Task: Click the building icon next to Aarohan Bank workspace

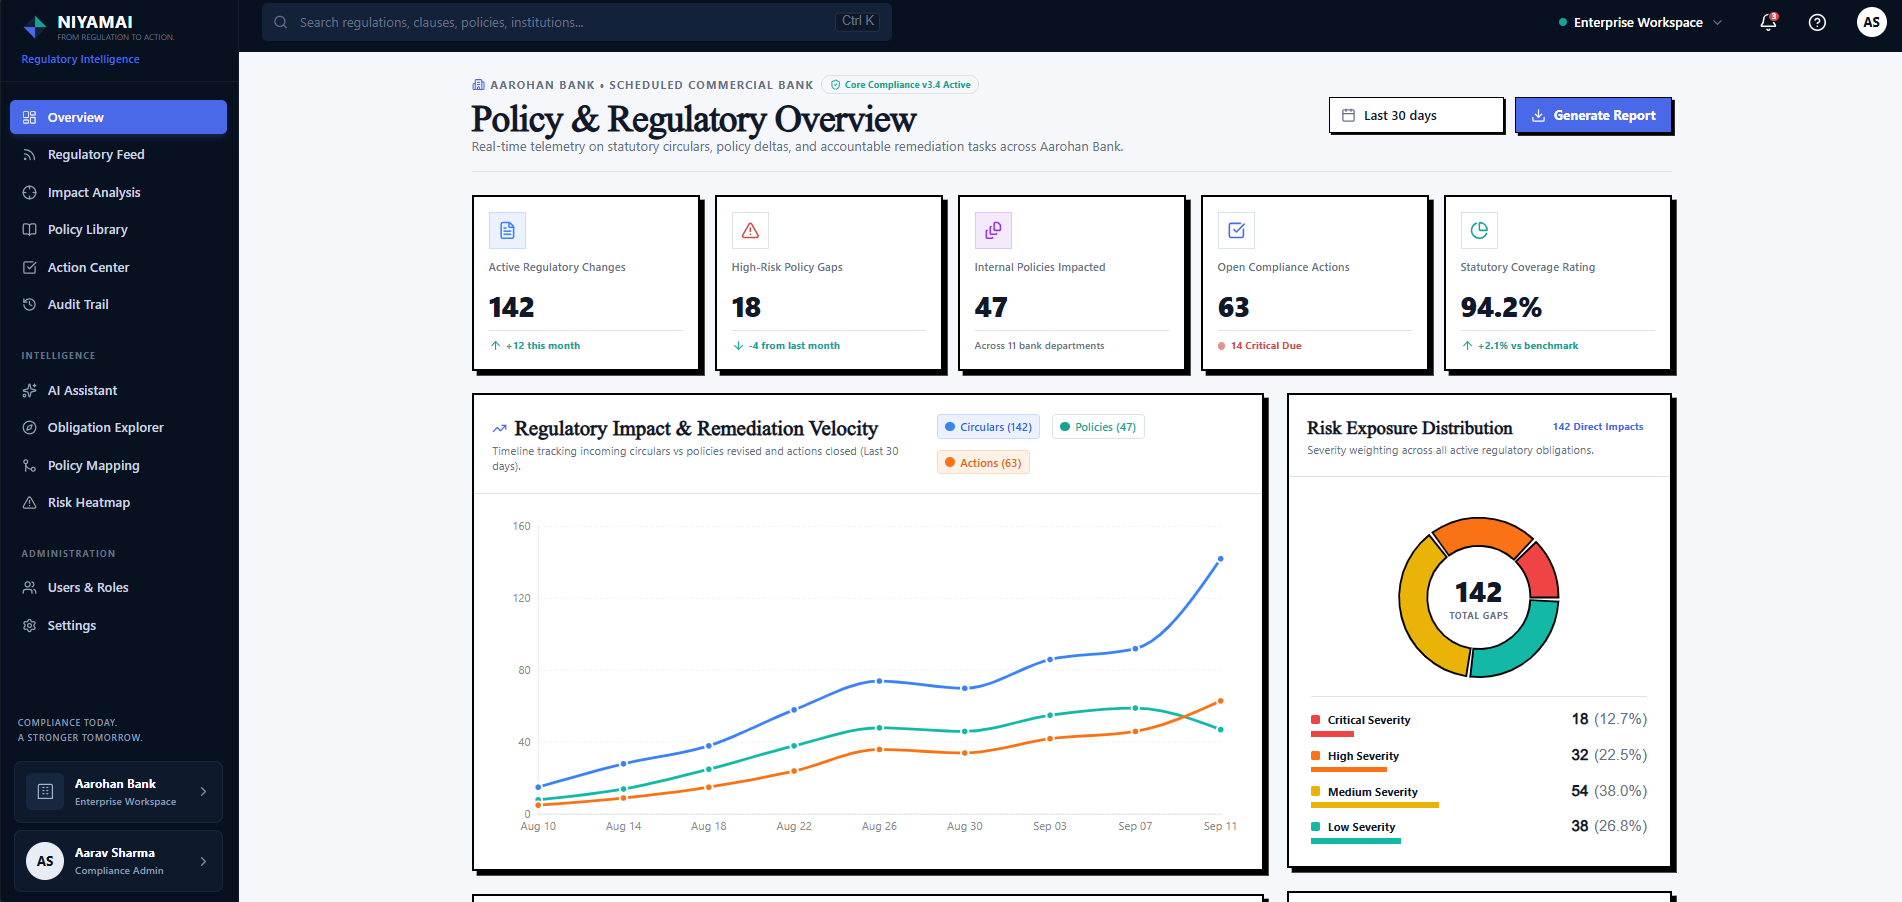Action: pos(45,791)
